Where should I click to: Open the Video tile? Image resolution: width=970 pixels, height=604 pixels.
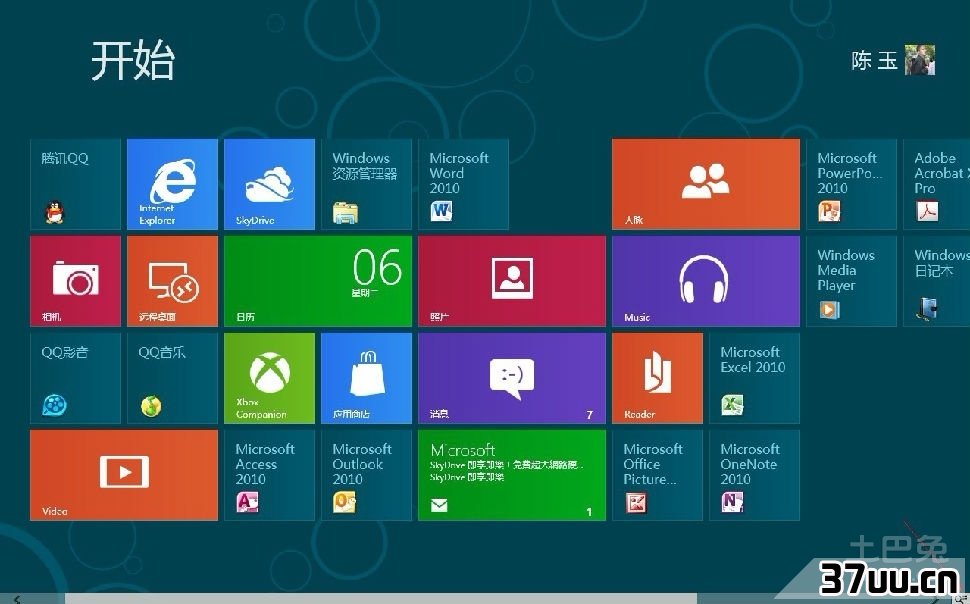click(x=124, y=475)
